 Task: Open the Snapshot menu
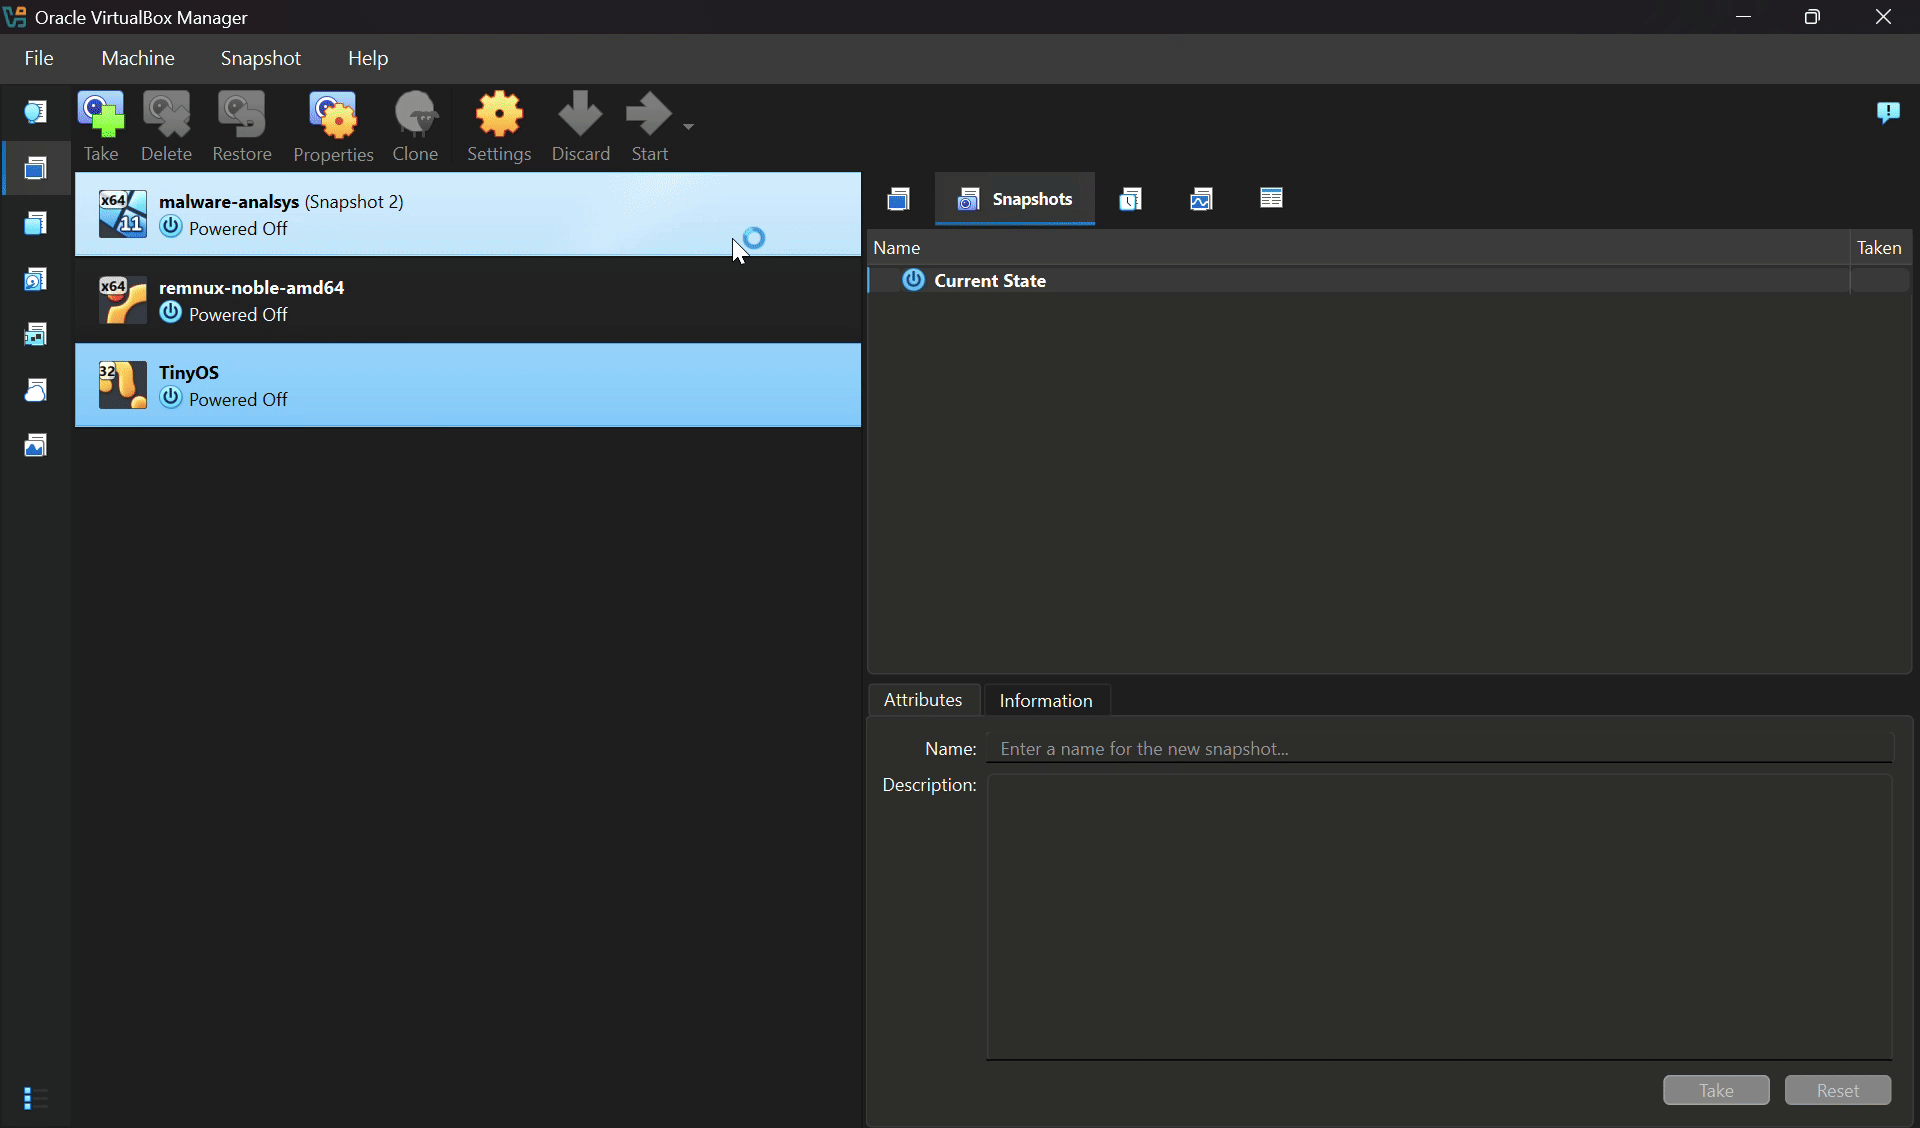tap(260, 58)
